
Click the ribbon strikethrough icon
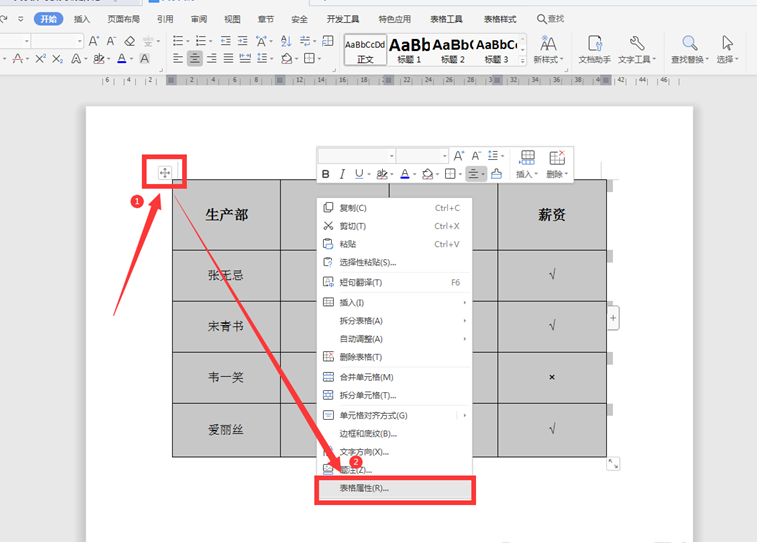click(x=20, y=59)
